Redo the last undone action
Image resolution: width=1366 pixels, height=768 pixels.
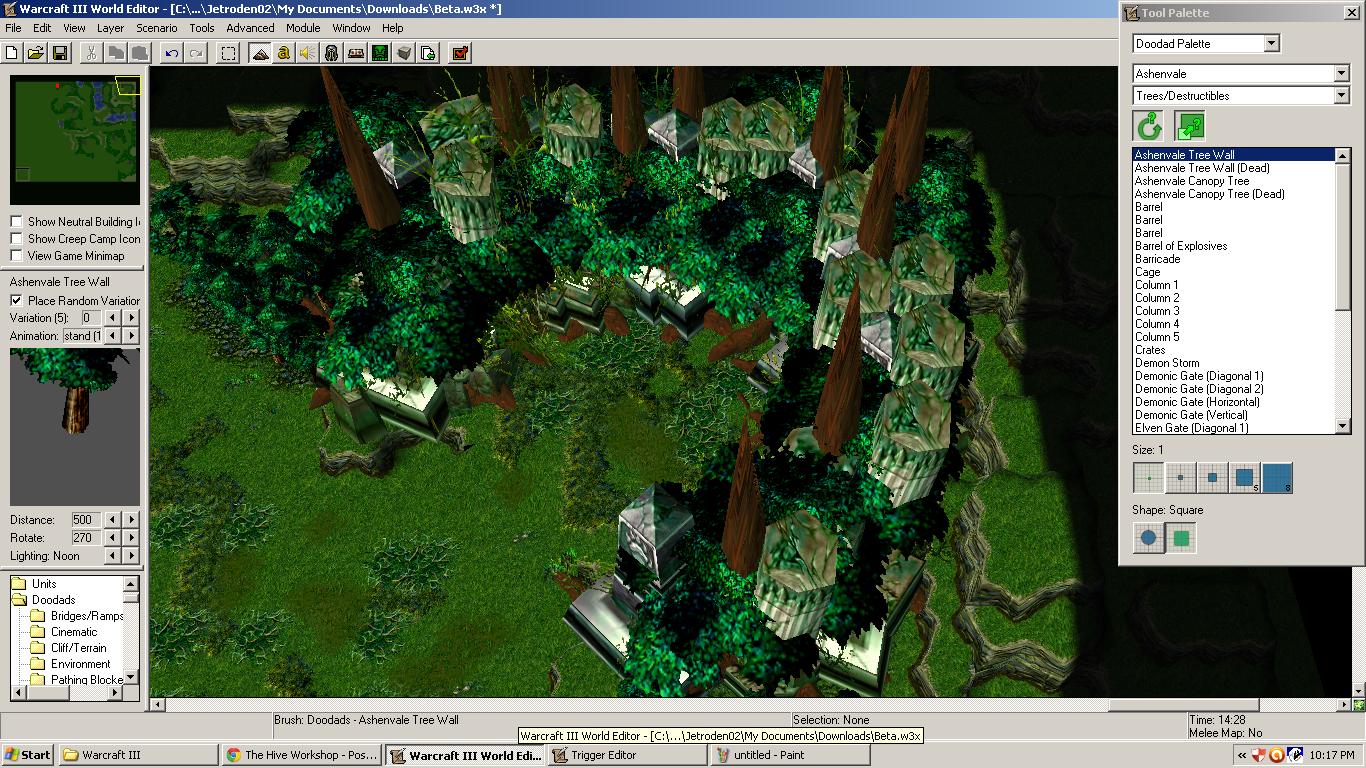196,53
